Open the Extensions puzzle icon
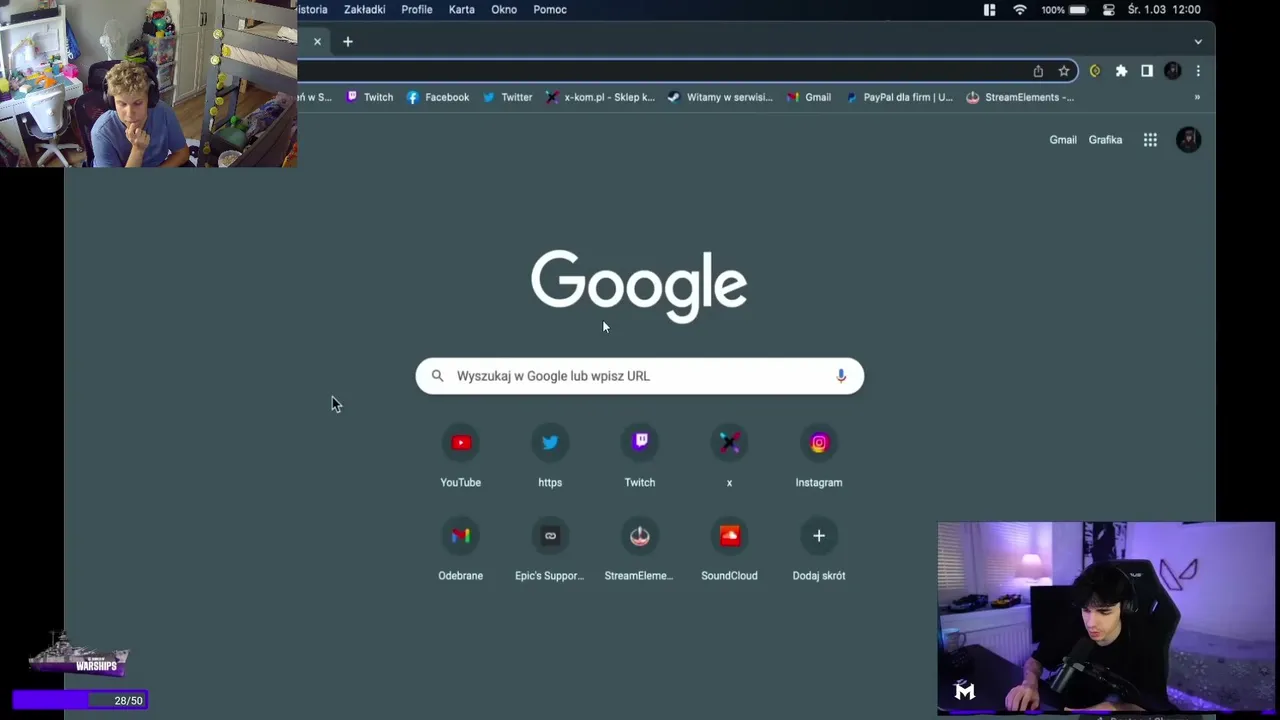 pos(1121,71)
